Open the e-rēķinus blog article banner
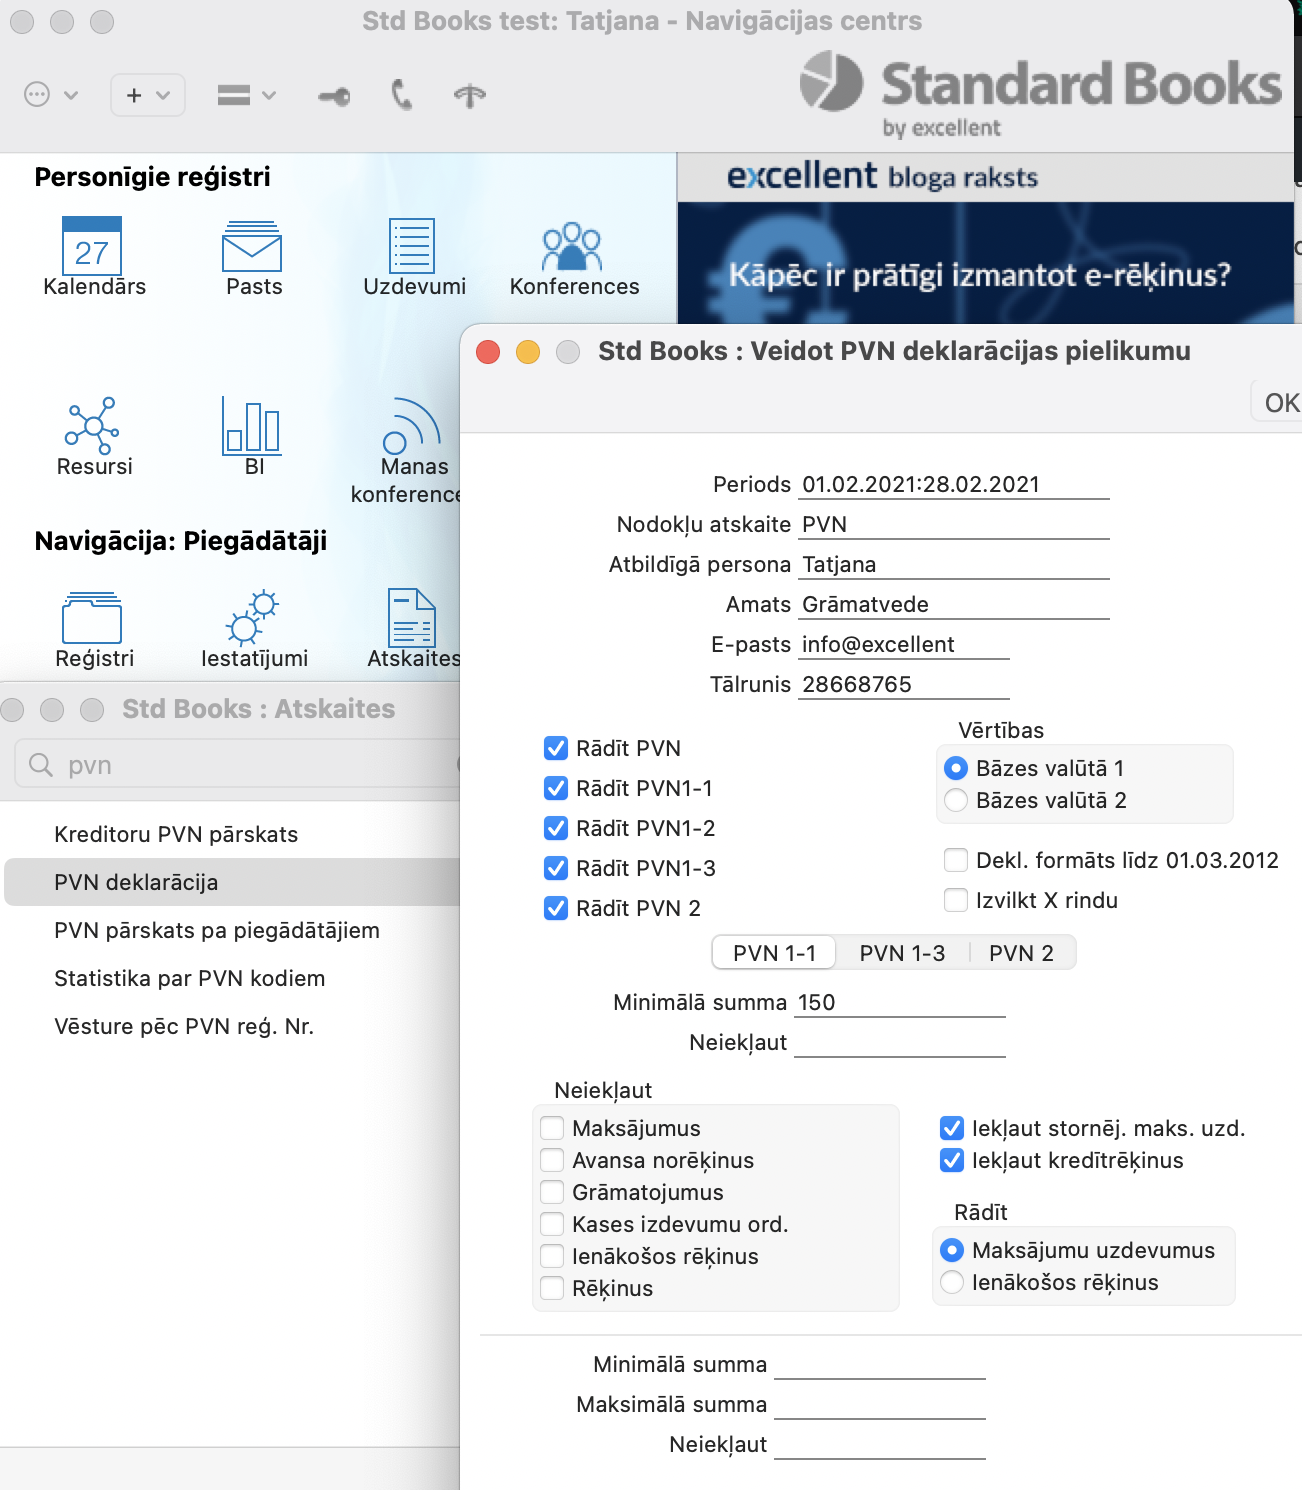This screenshot has width=1302, height=1490. click(x=984, y=264)
